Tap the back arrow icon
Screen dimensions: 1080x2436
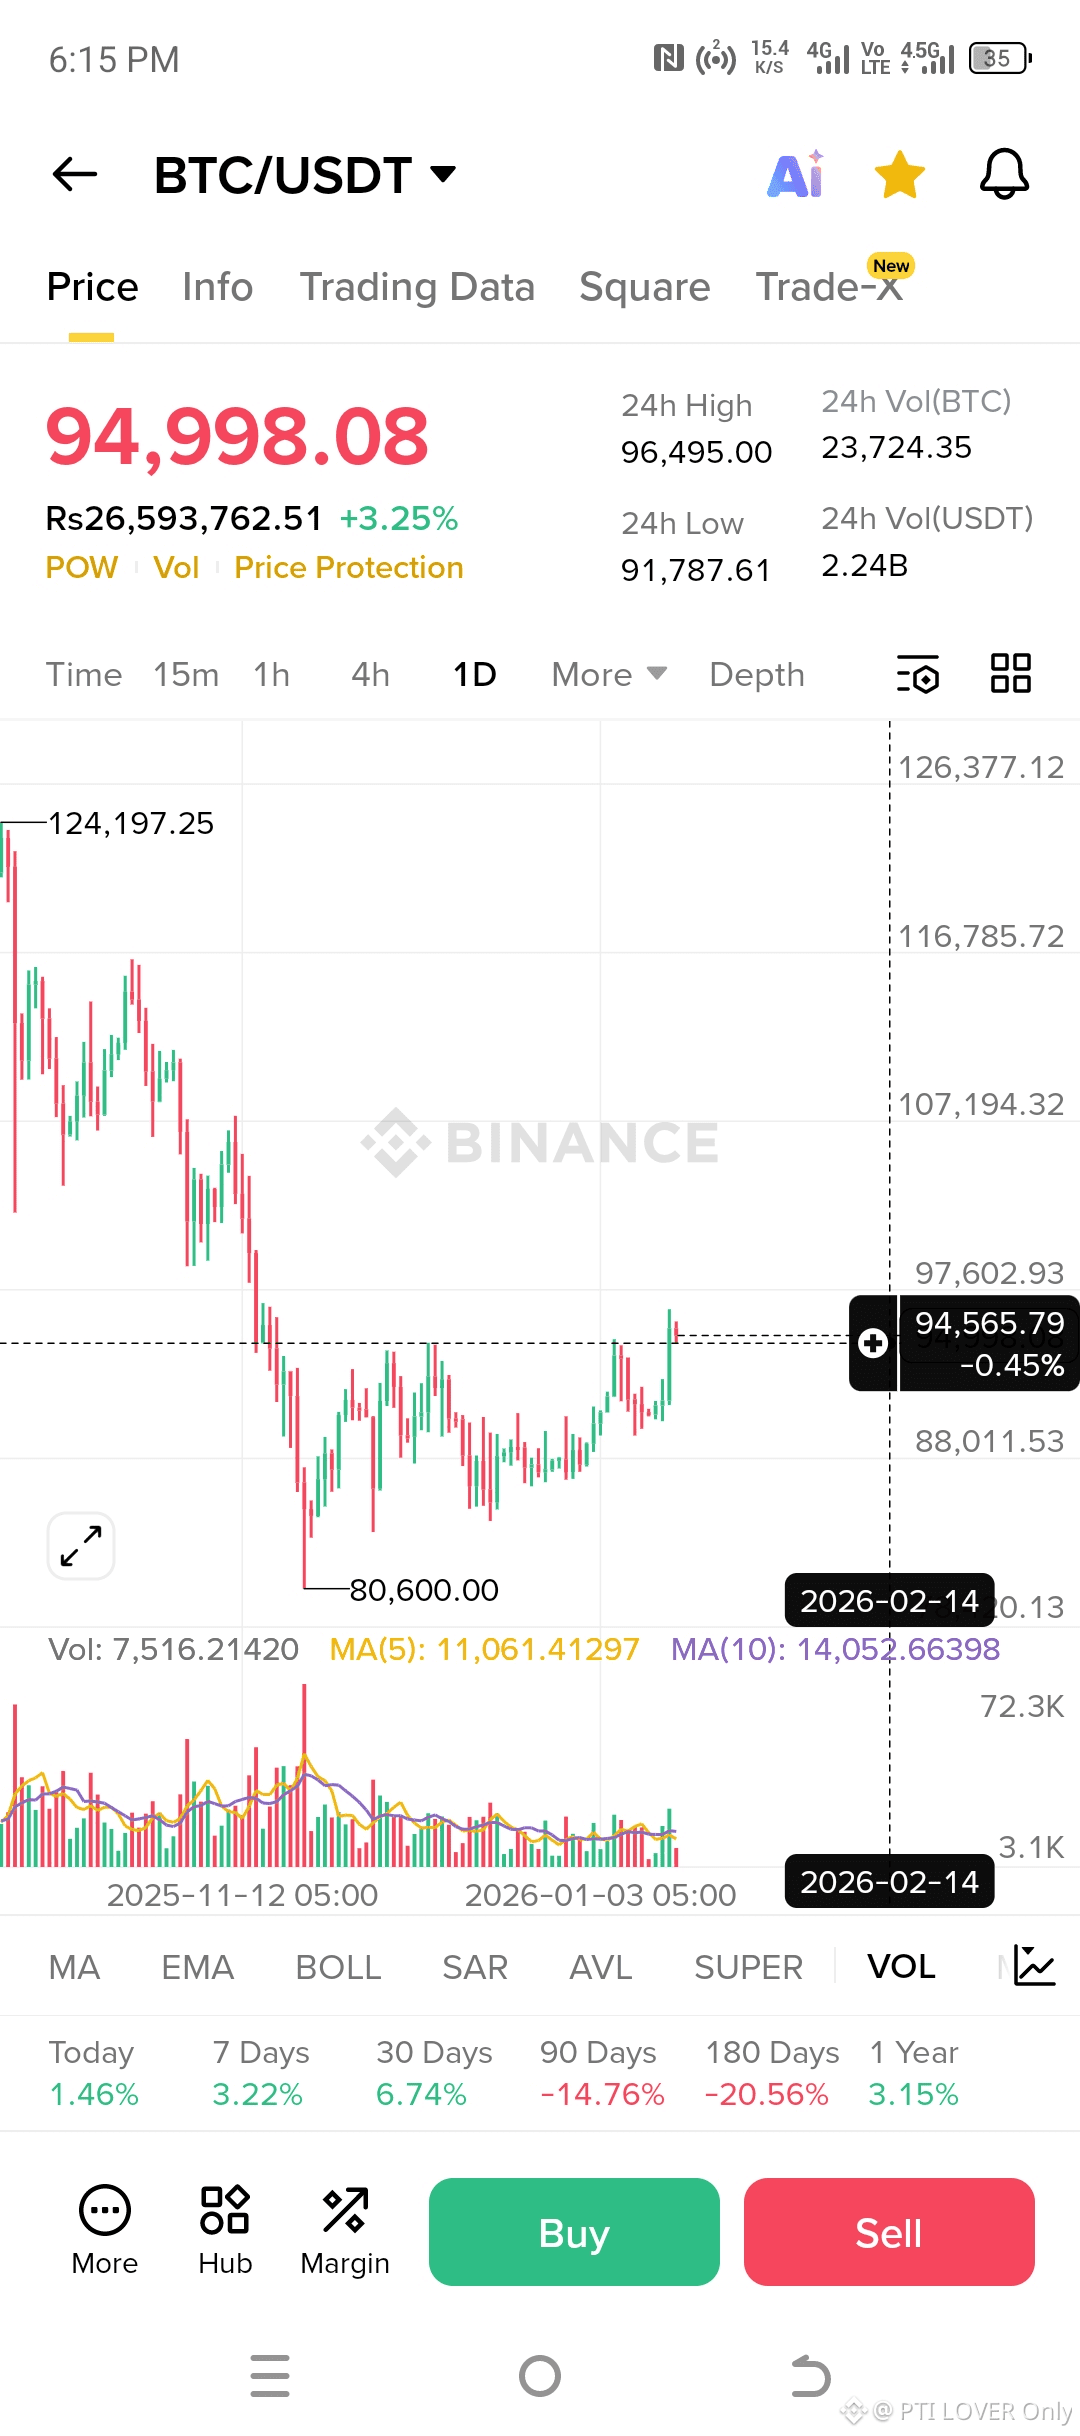tap(75, 175)
